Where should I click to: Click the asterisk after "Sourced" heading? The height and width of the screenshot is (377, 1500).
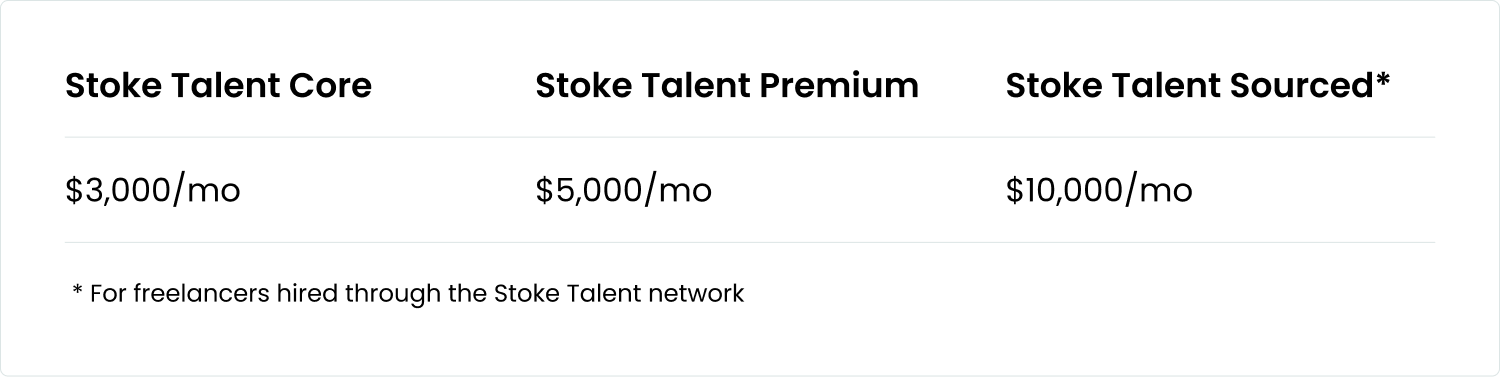[x=1383, y=80]
